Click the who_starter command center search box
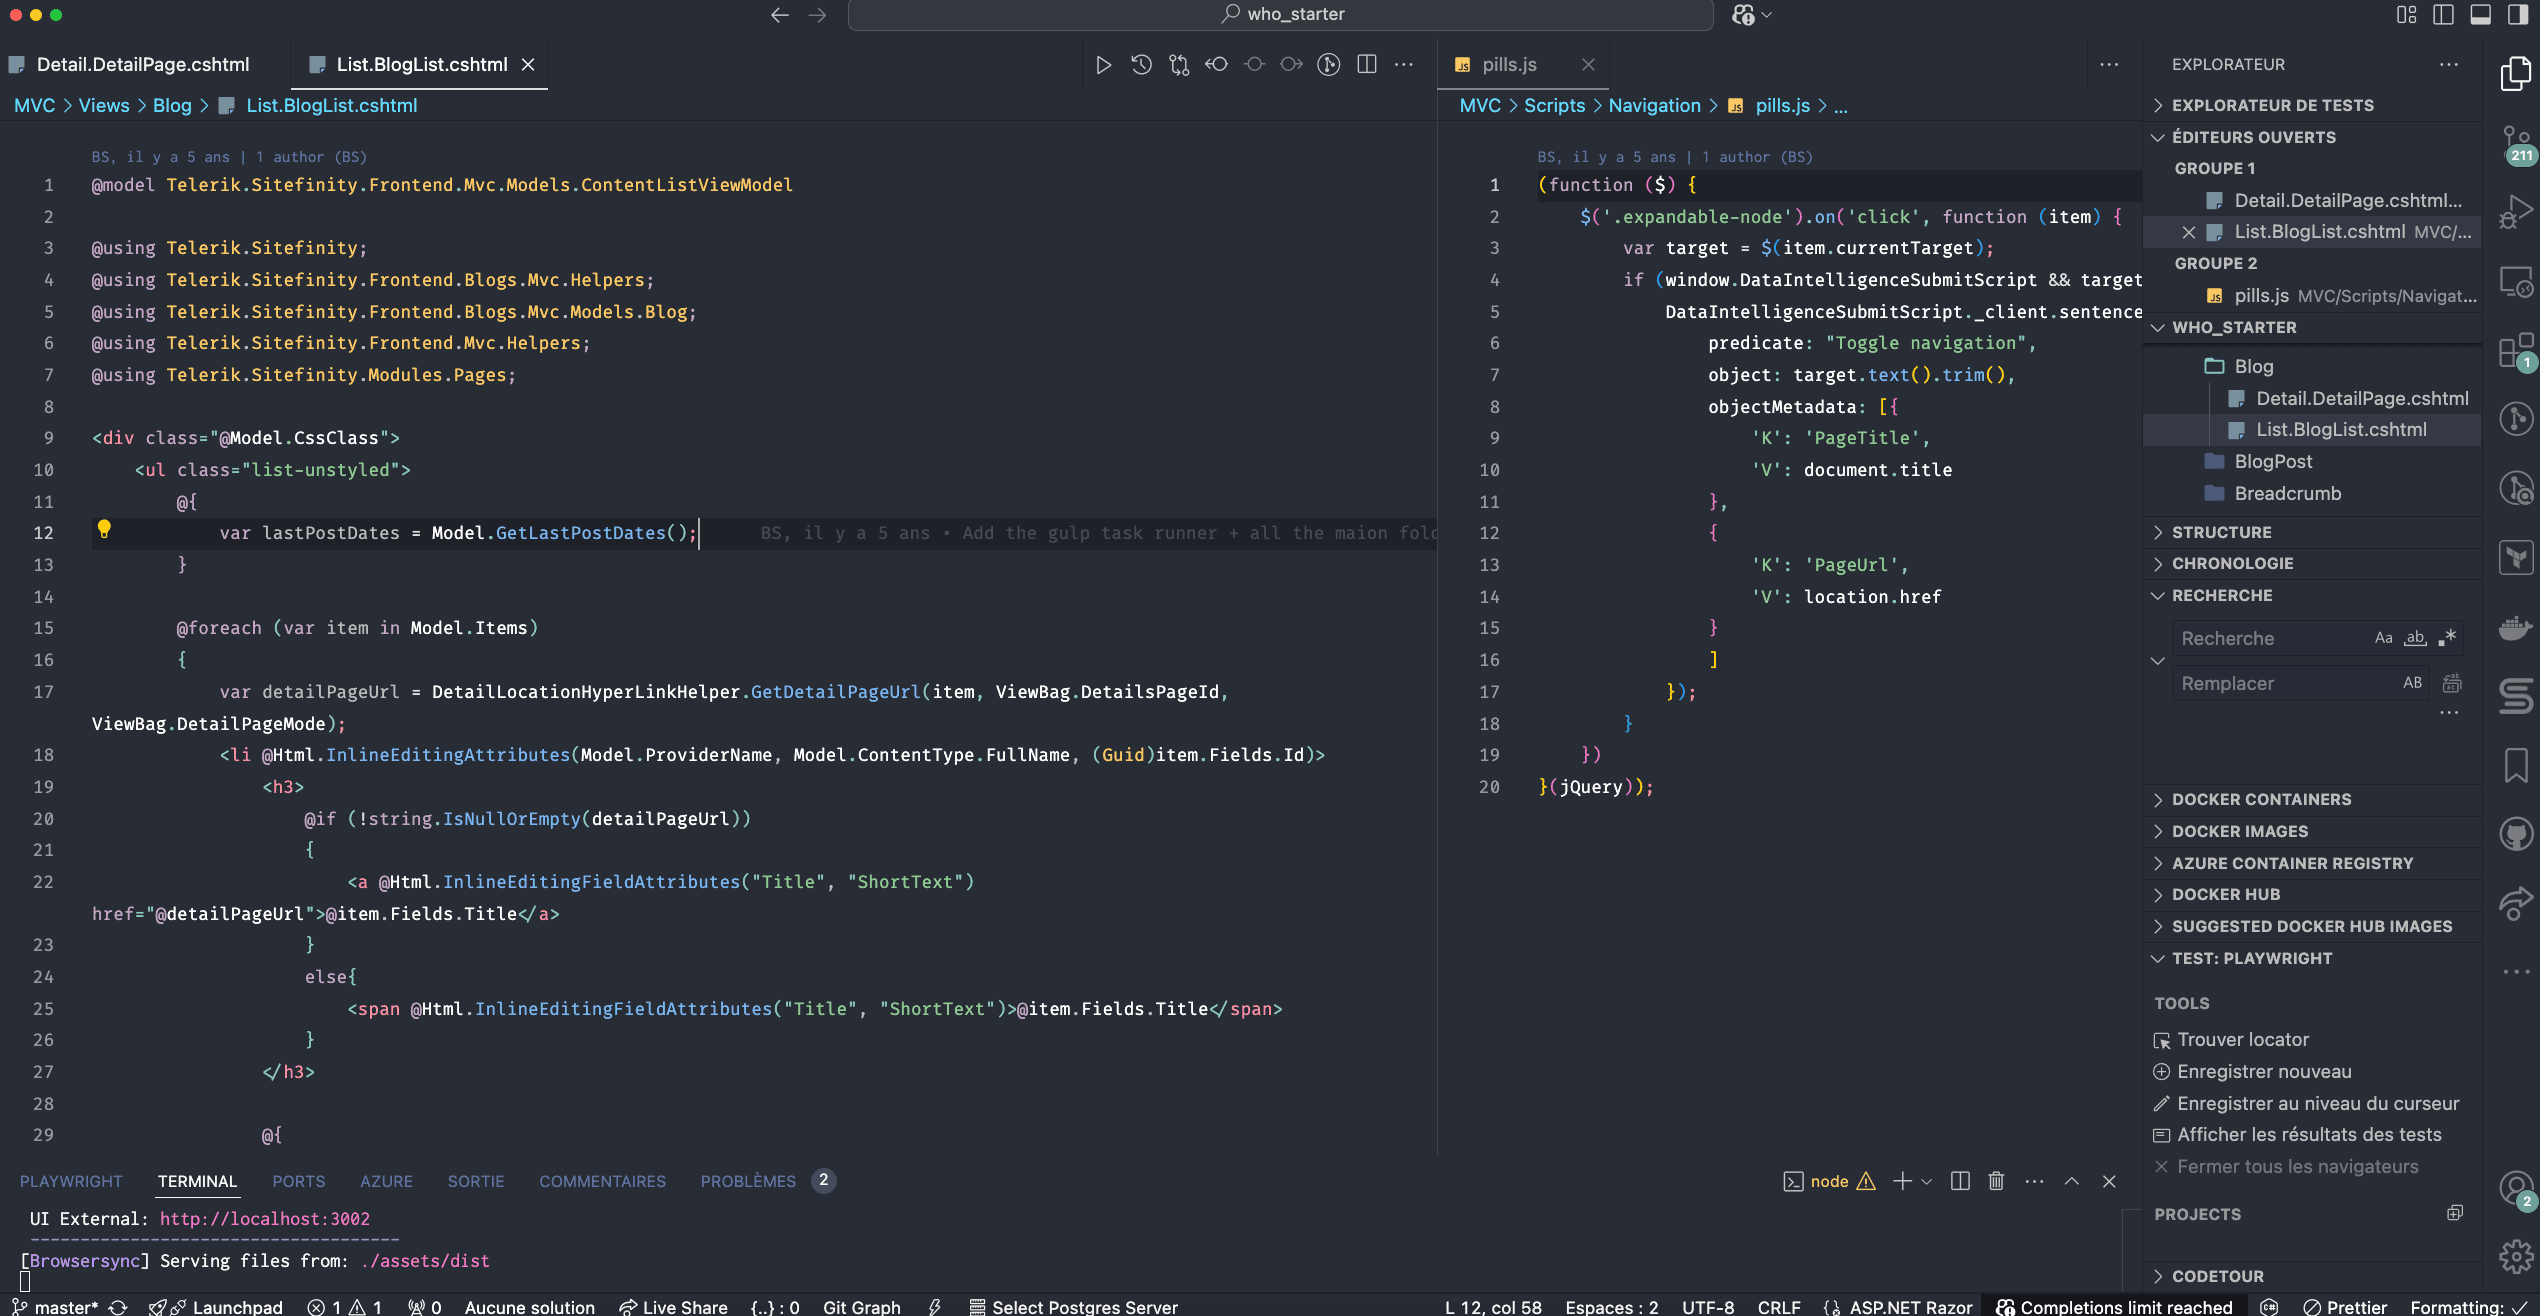 (x=1281, y=15)
